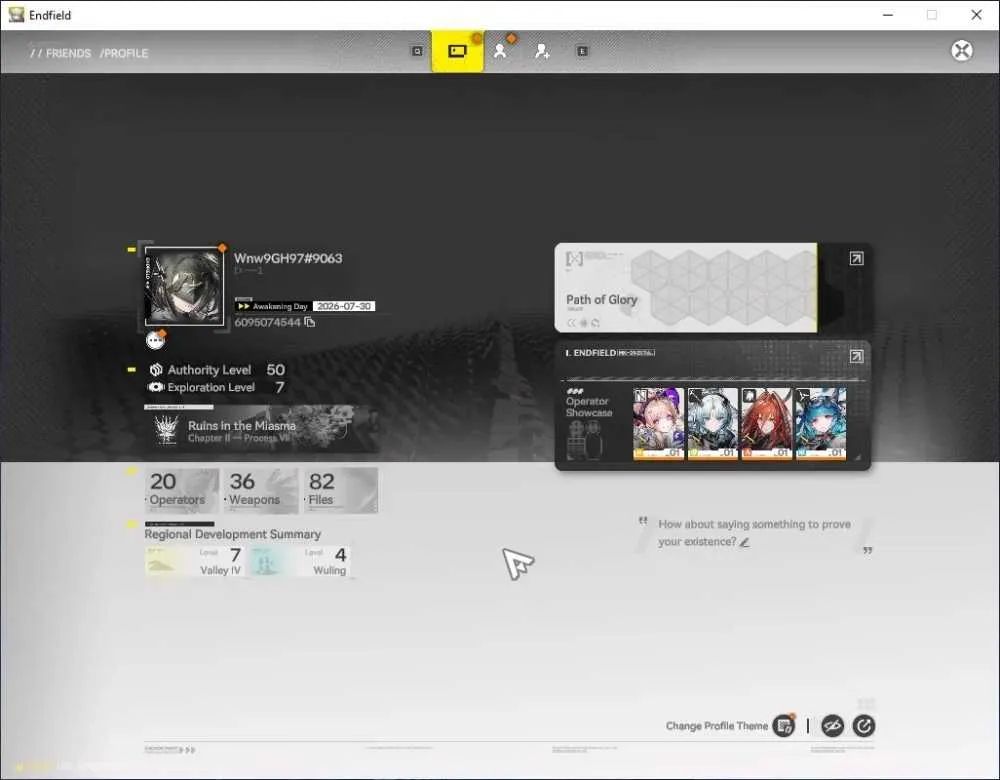Click the Authority Level icon
Viewport: 1000px width, 780px height.
pyautogui.click(x=156, y=370)
